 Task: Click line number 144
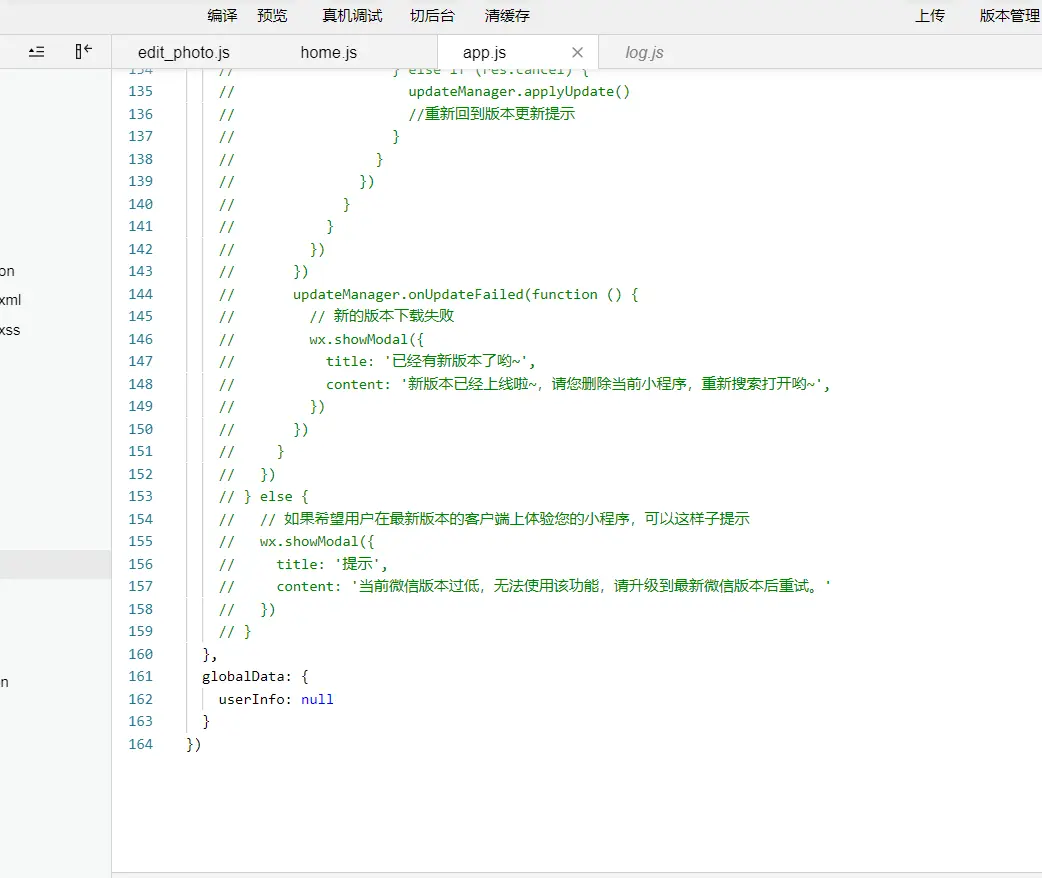[140, 294]
